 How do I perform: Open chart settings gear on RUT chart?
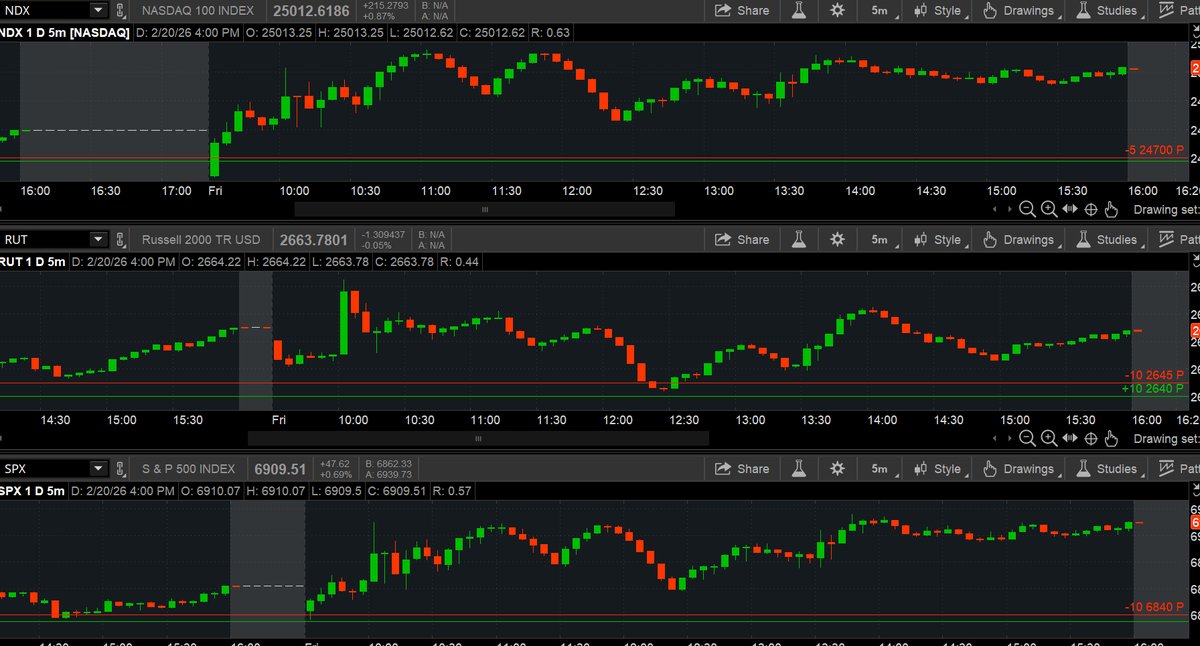point(837,239)
